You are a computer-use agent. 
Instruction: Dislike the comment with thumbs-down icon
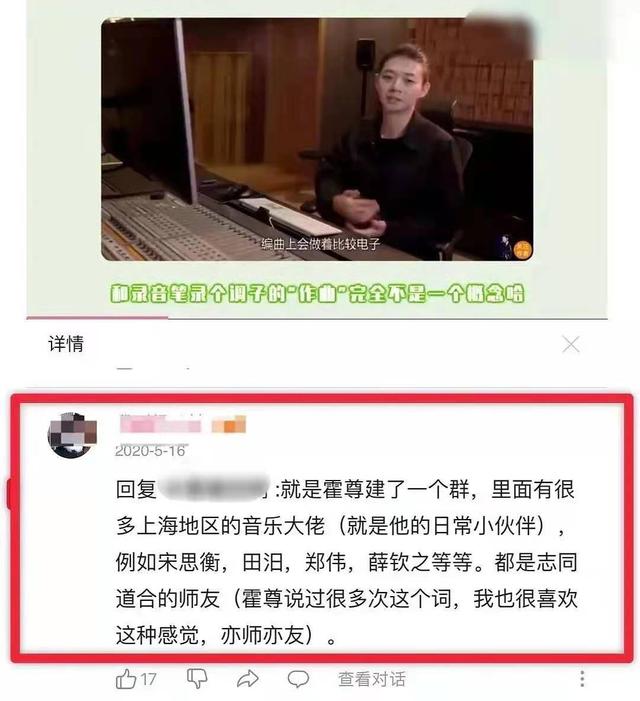point(197,679)
